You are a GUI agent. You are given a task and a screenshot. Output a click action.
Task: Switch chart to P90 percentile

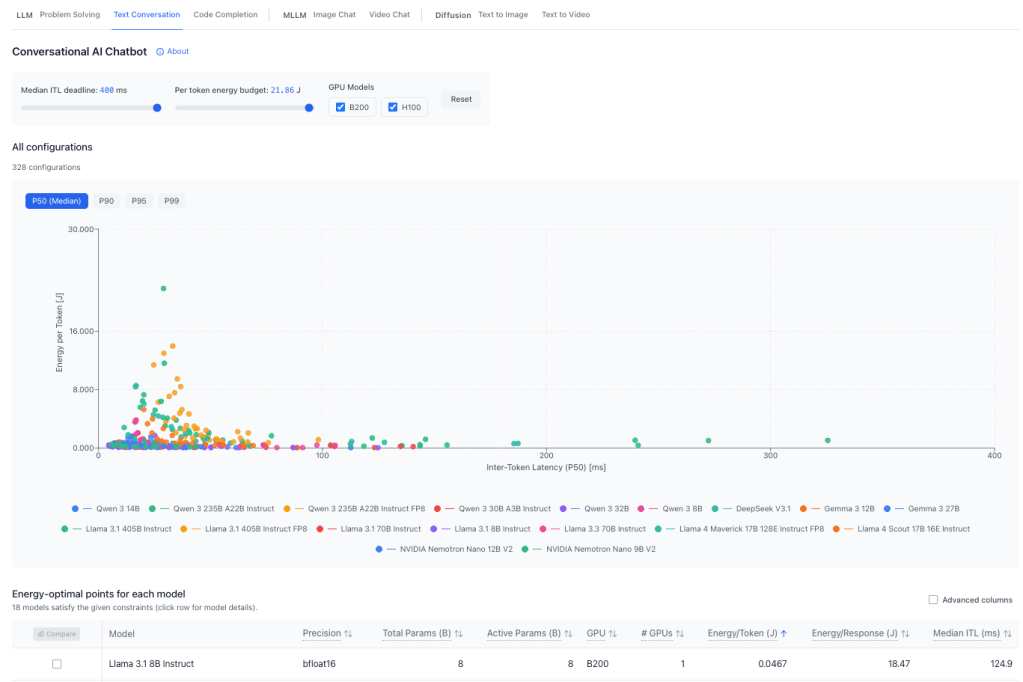coord(106,201)
